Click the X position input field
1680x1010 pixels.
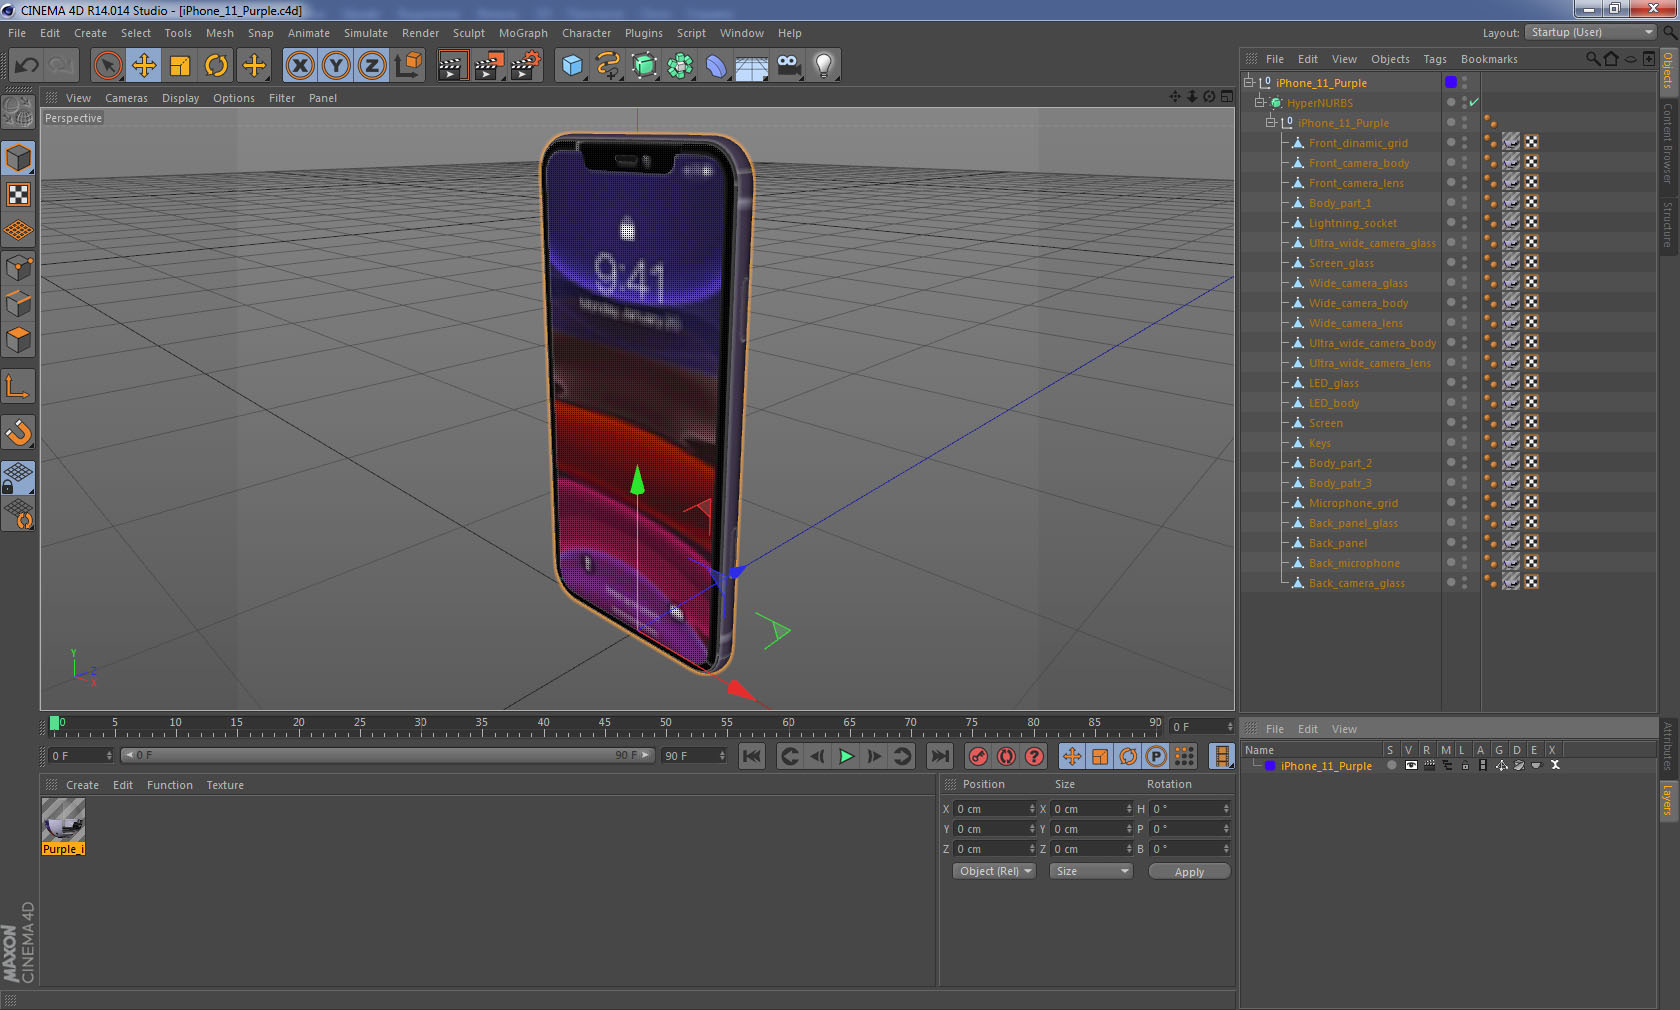[995, 808]
